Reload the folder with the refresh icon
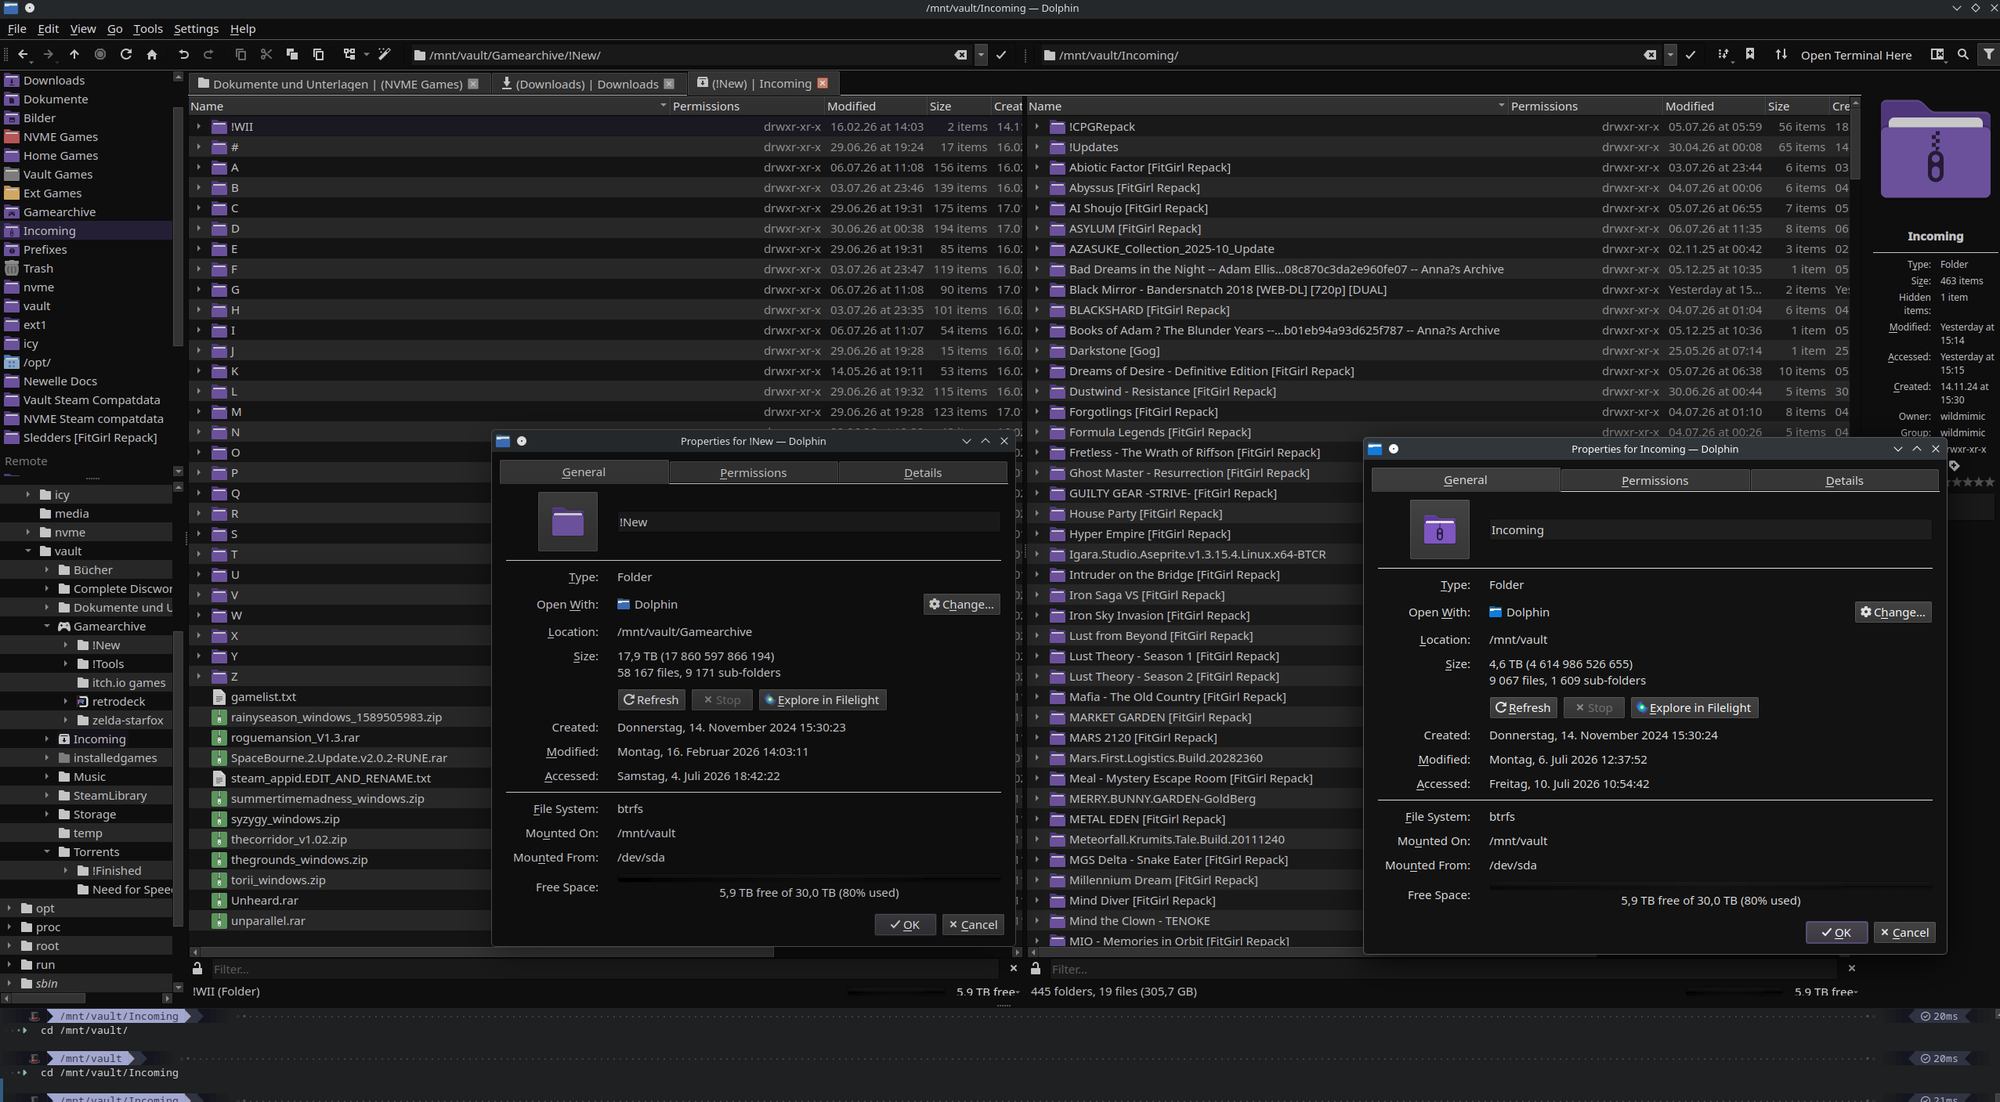The height and width of the screenshot is (1102, 2000). click(126, 55)
